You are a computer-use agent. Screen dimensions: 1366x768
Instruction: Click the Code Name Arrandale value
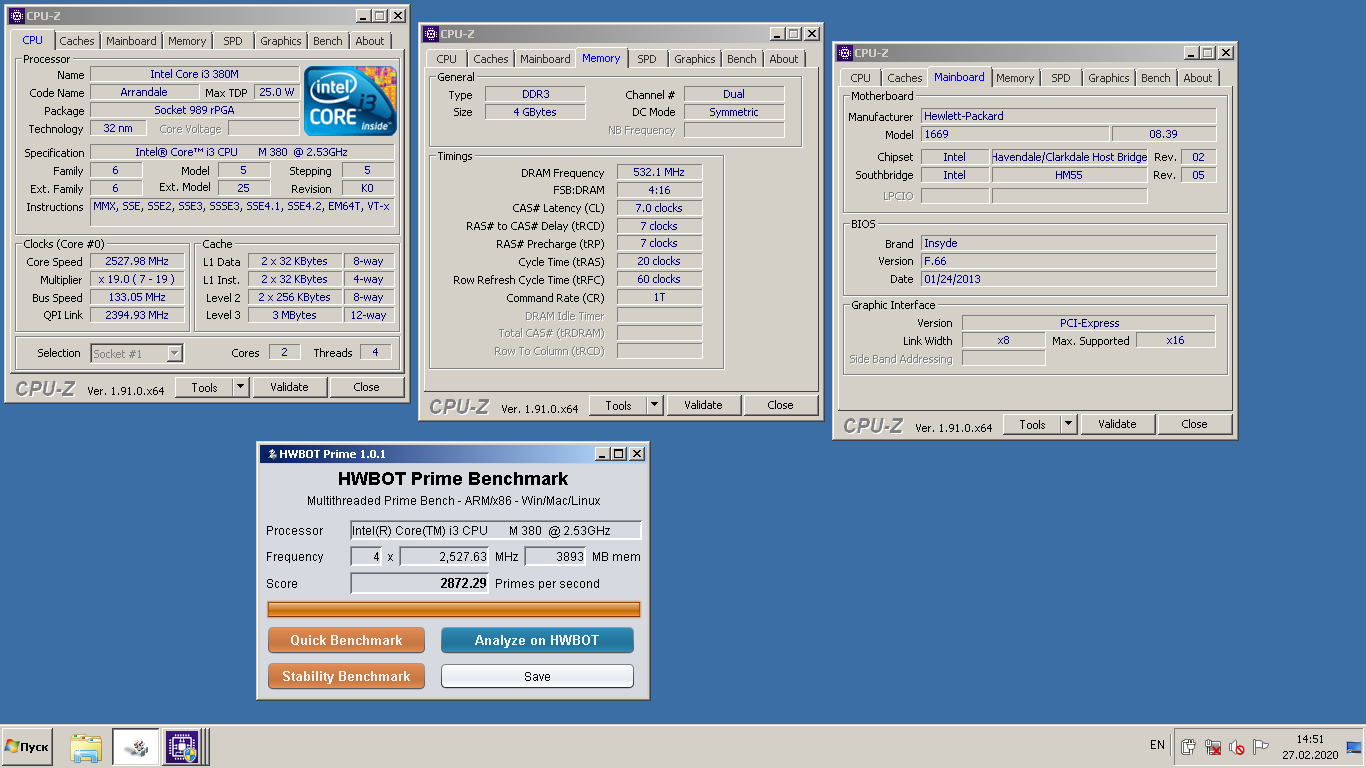point(144,92)
